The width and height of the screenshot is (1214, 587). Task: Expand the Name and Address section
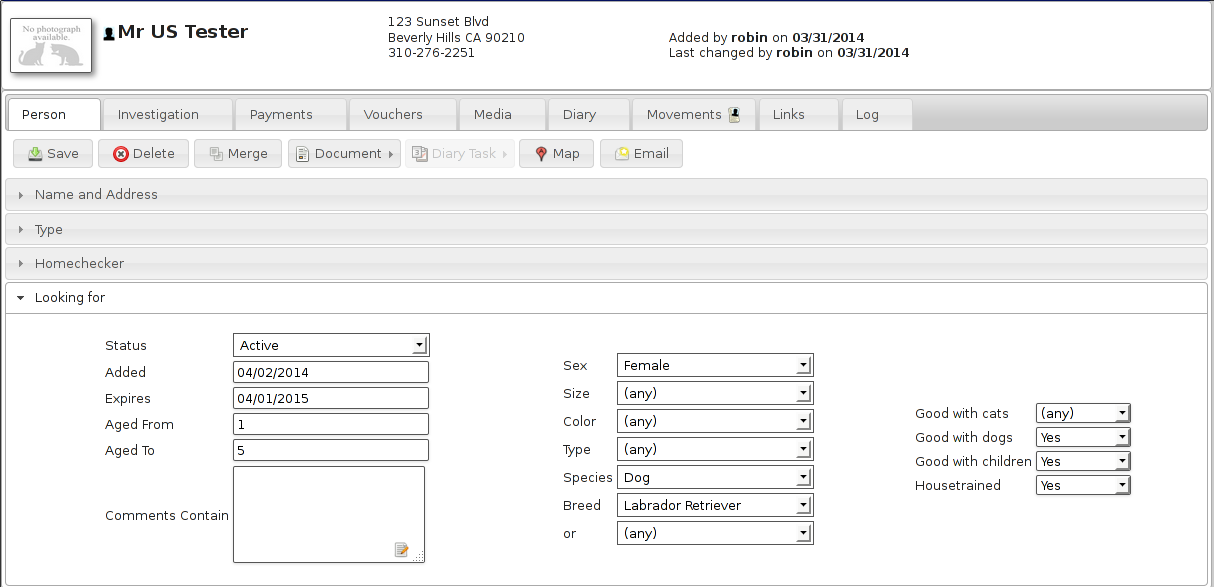click(96, 195)
